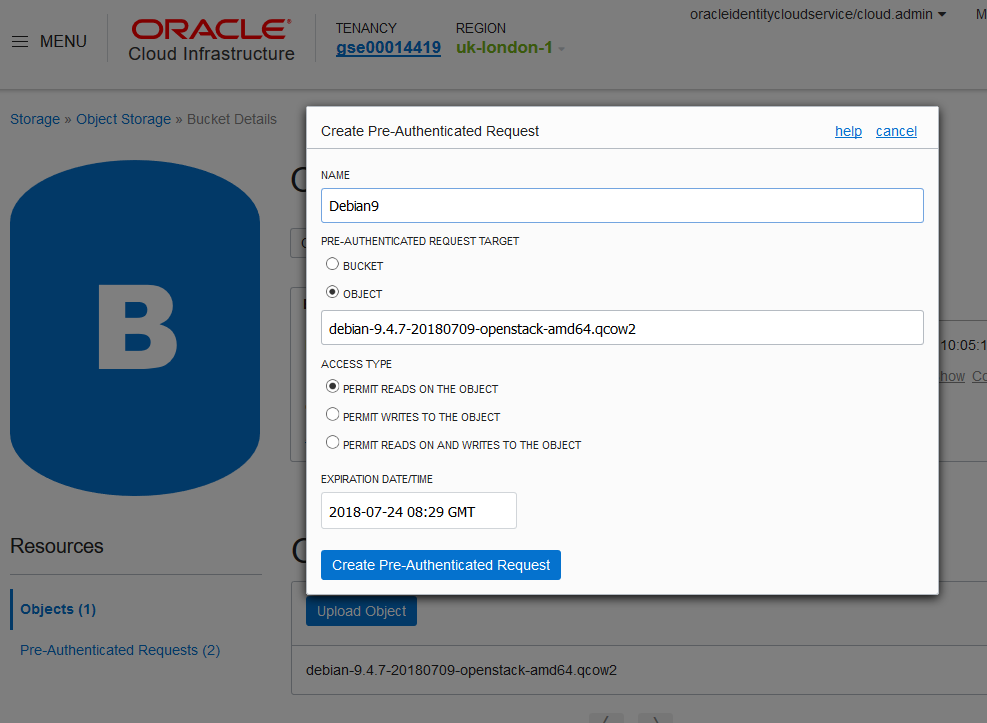Click the Upload Object button
Screen dimensions: 987x723
coord(361,611)
